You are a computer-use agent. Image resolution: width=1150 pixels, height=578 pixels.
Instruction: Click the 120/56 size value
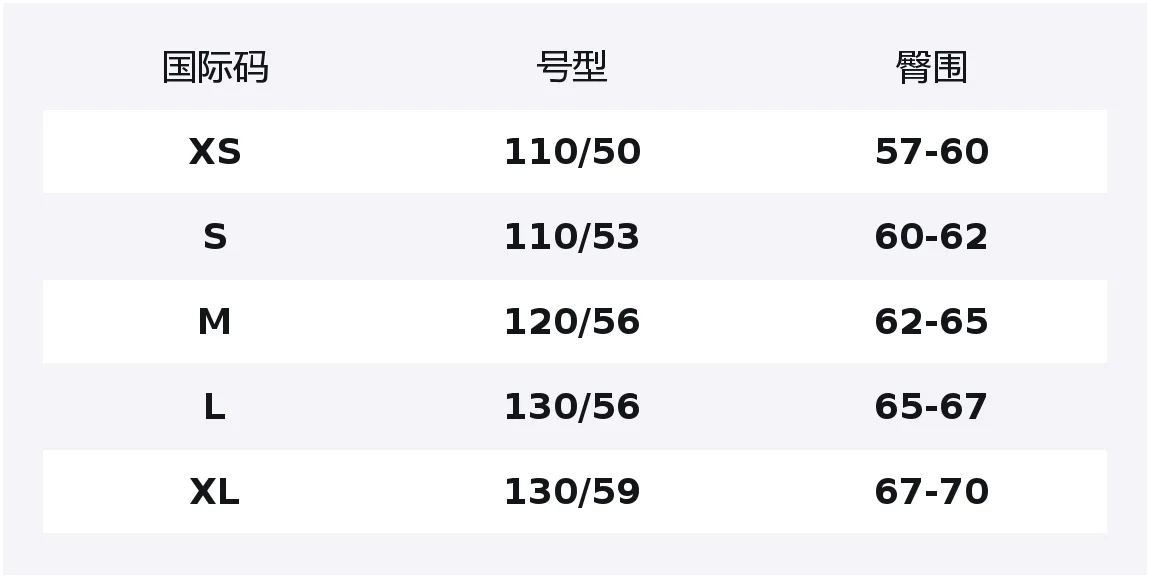click(572, 322)
